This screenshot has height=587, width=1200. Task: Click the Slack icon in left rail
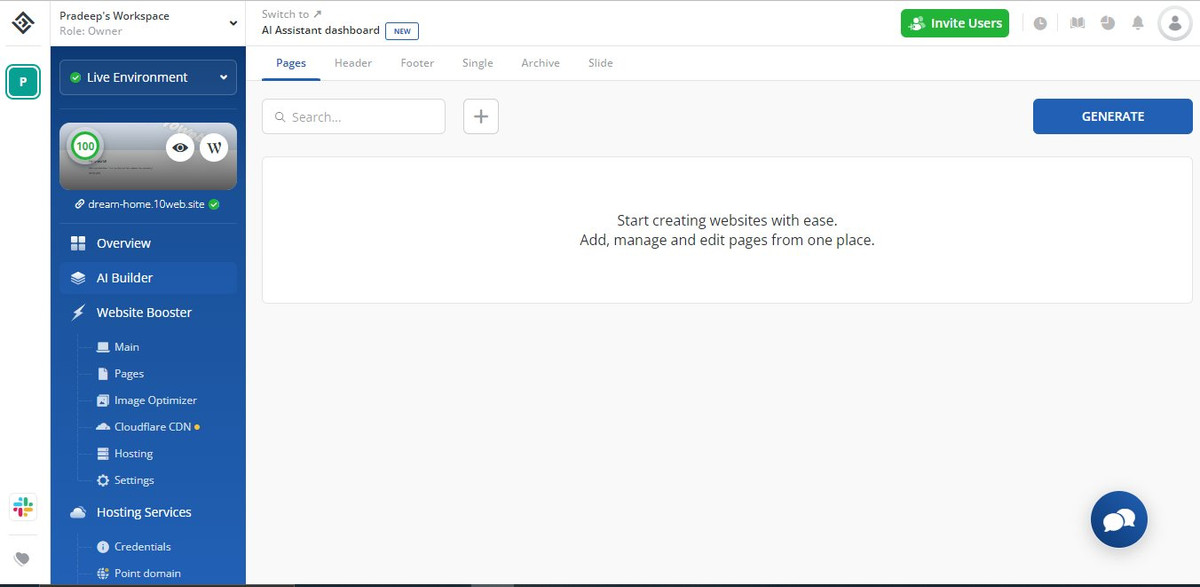(x=23, y=507)
